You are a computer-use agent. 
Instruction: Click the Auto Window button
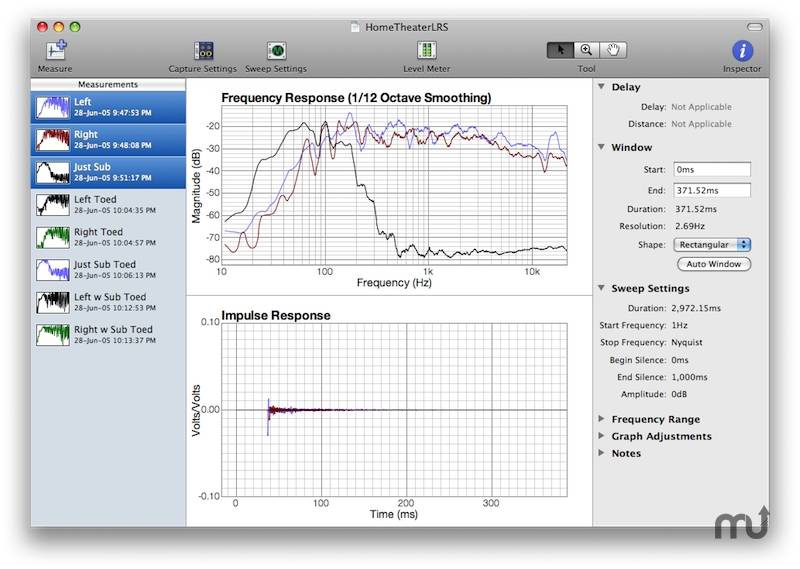tap(714, 264)
